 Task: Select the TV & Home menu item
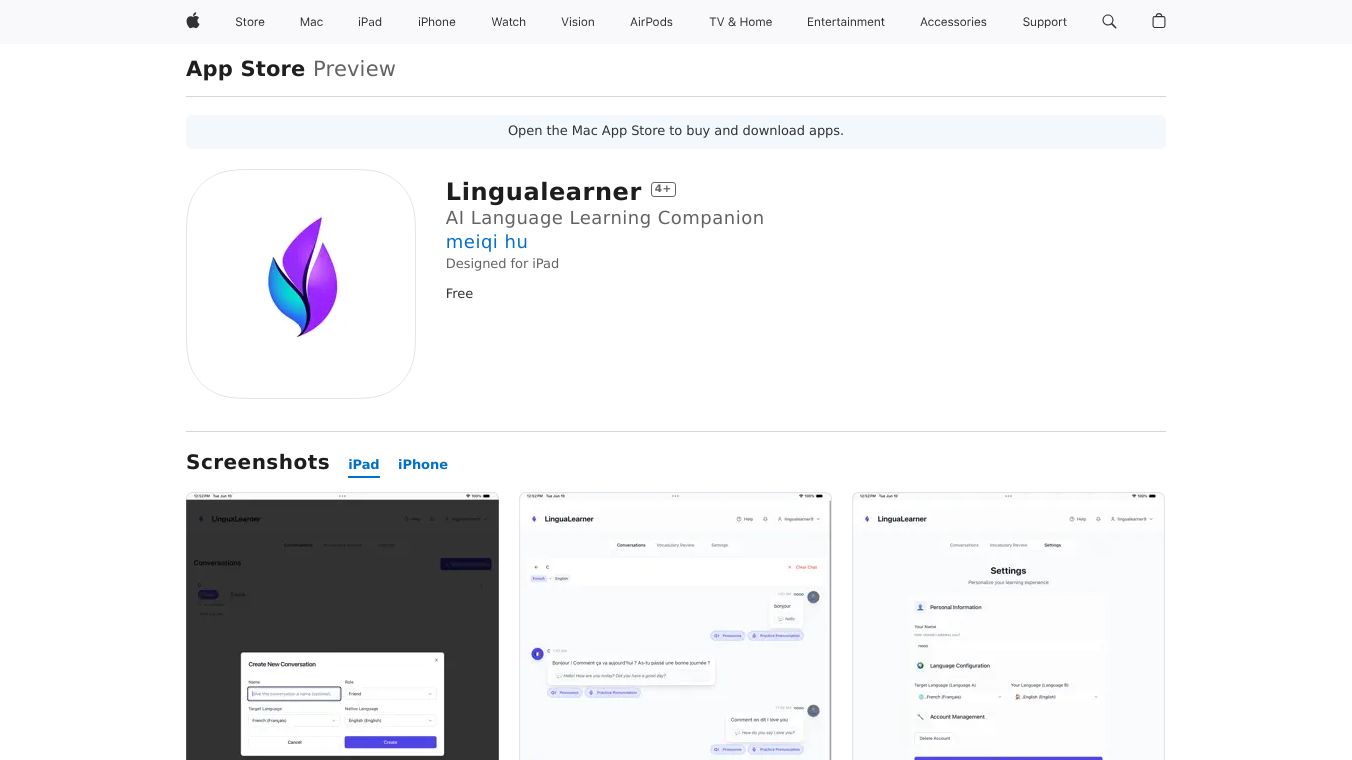point(741,22)
